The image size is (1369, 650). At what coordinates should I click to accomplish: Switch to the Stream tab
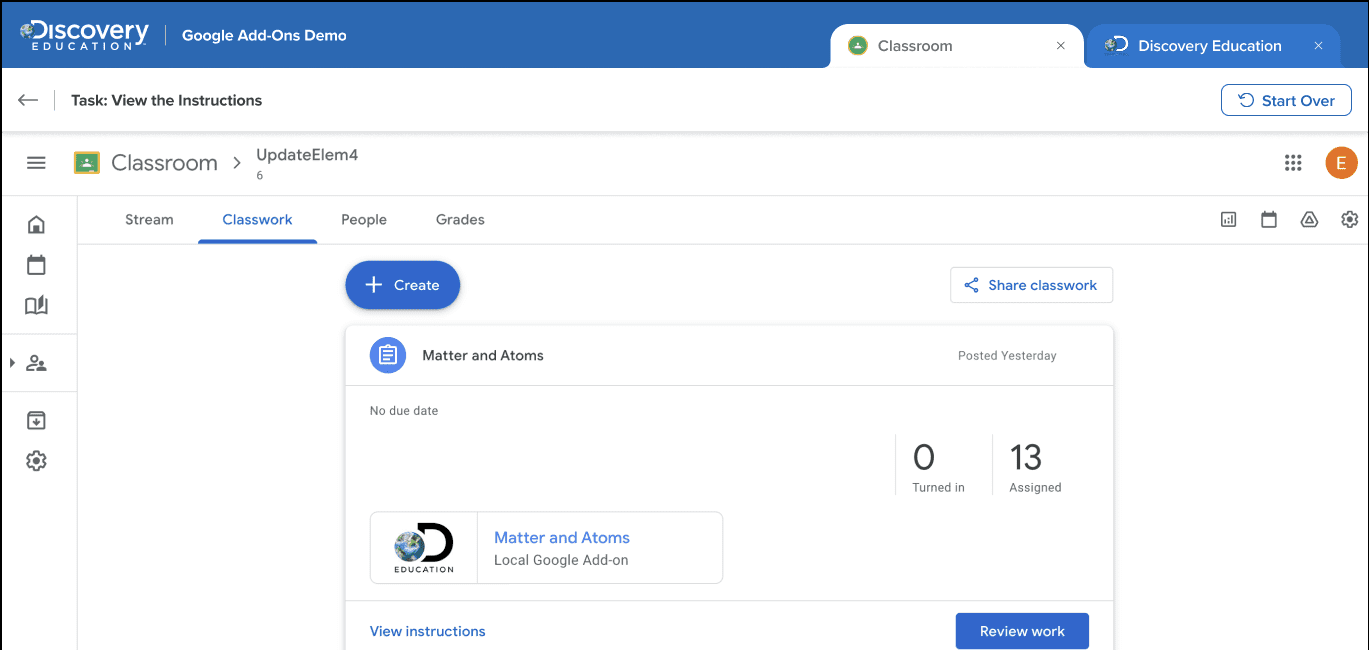149,220
